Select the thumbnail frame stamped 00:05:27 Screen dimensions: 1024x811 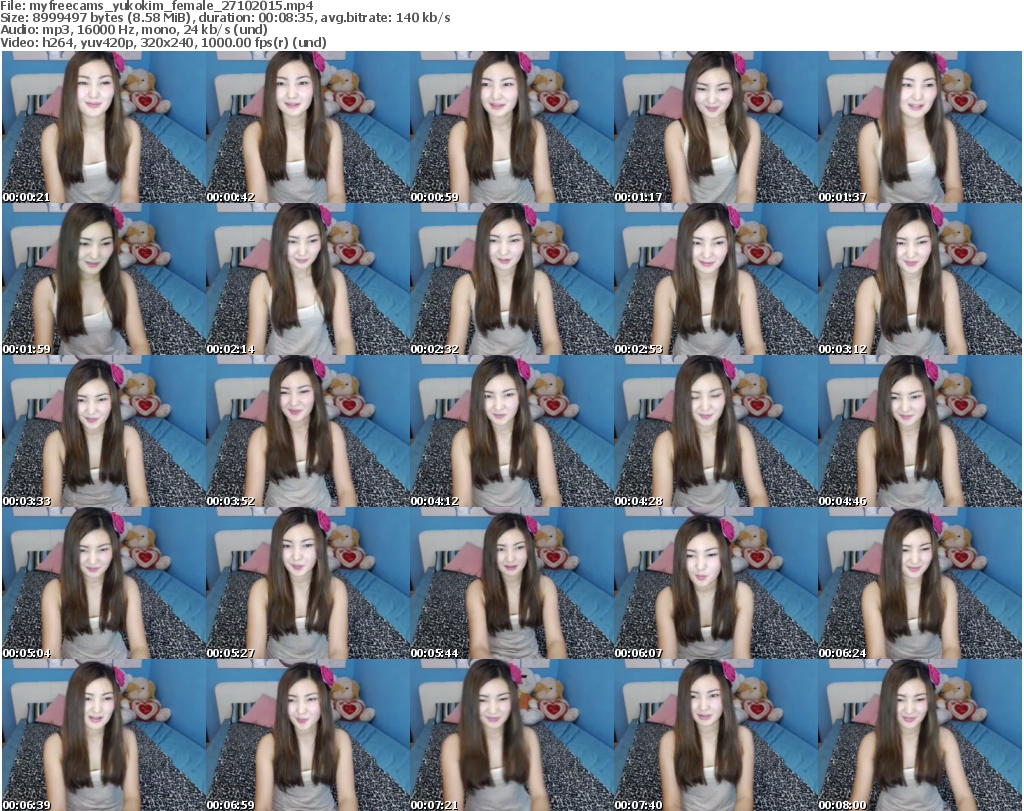pyautogui.click(x=308, y=583)
